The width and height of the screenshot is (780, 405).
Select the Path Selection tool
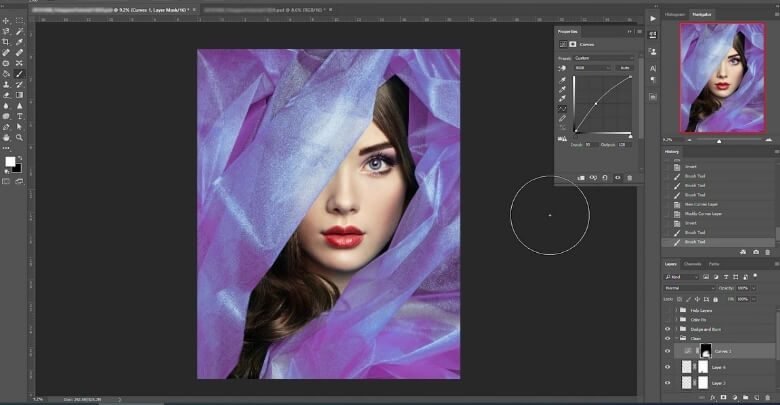[x=19, y=127]
